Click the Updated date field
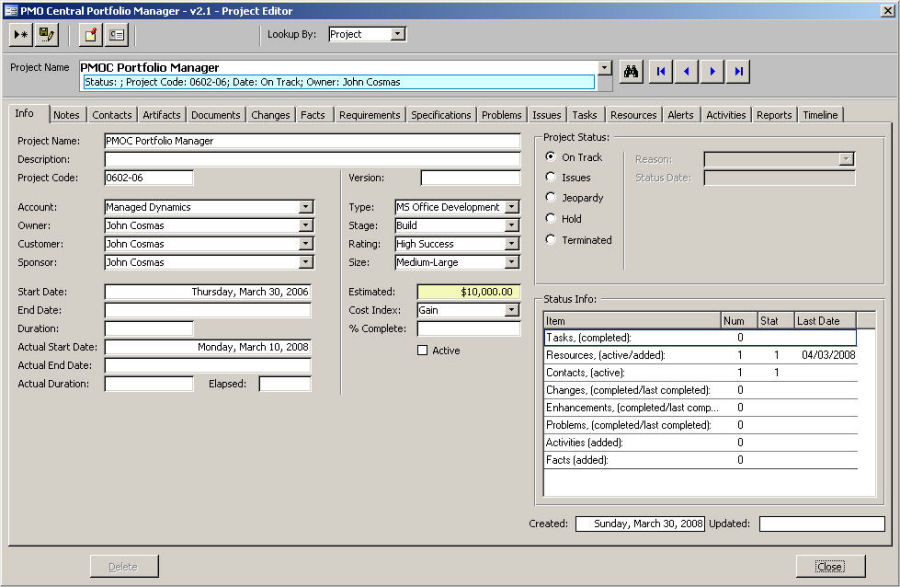The height and width of the screenshot is (587, 900). tap(821, 523)
